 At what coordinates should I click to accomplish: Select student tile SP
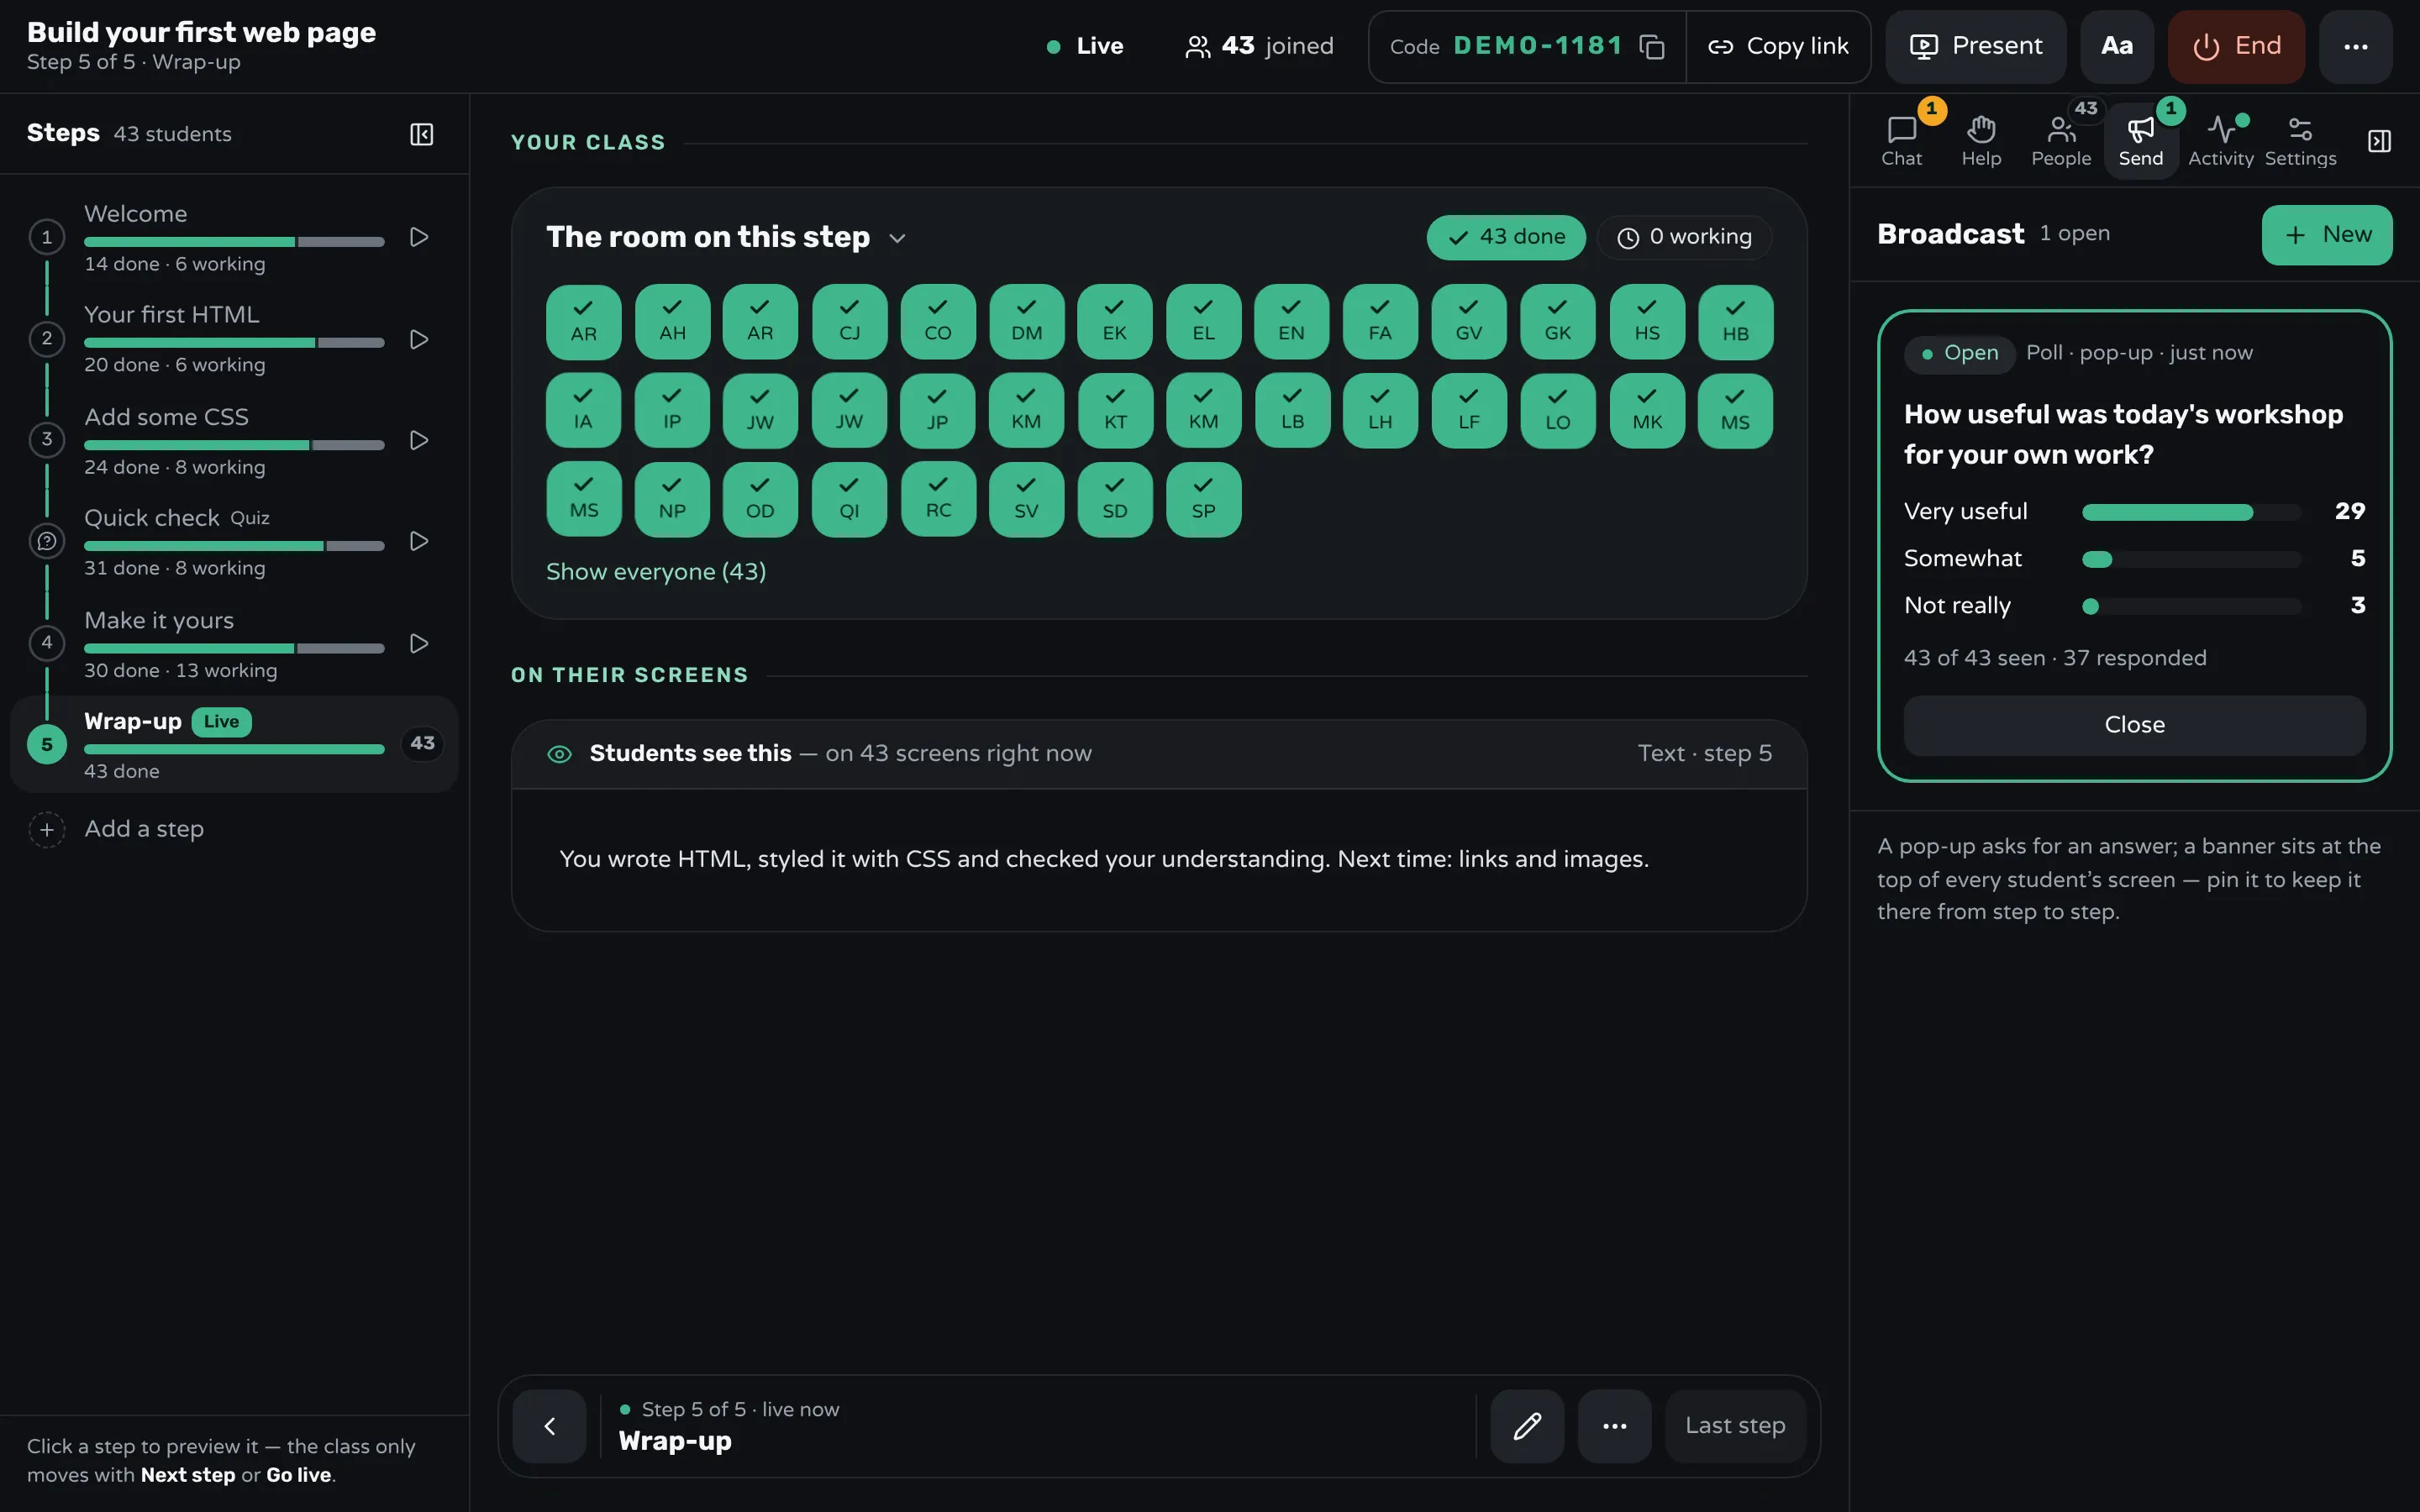(x=1203, y=499)
